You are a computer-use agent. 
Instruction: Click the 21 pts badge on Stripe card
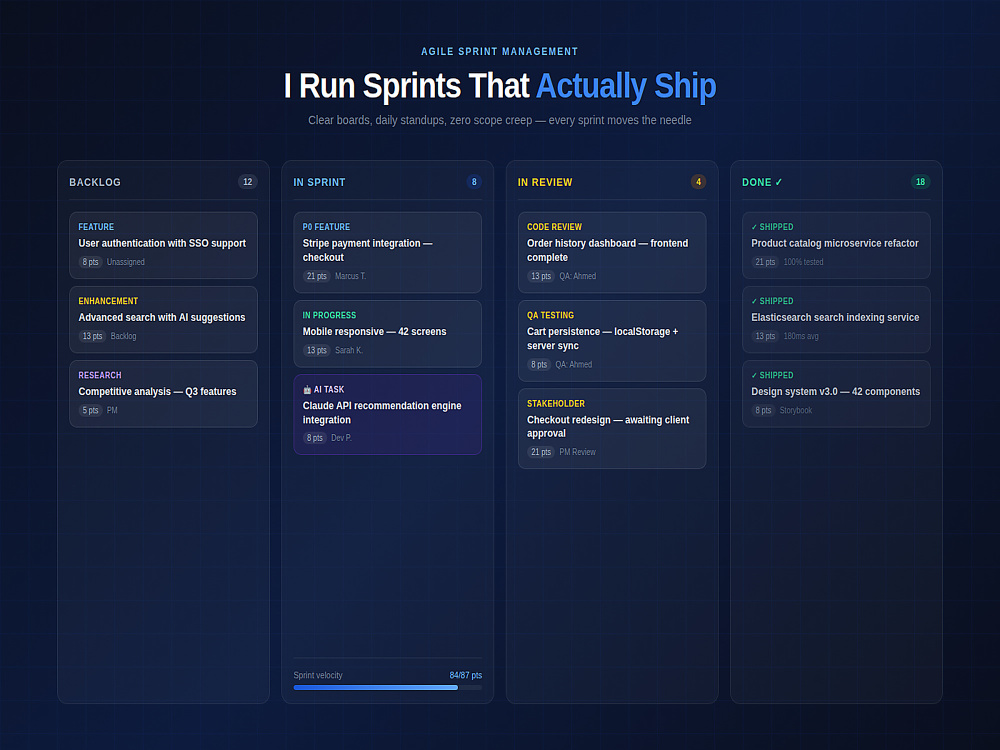click(x=316, y=276)
